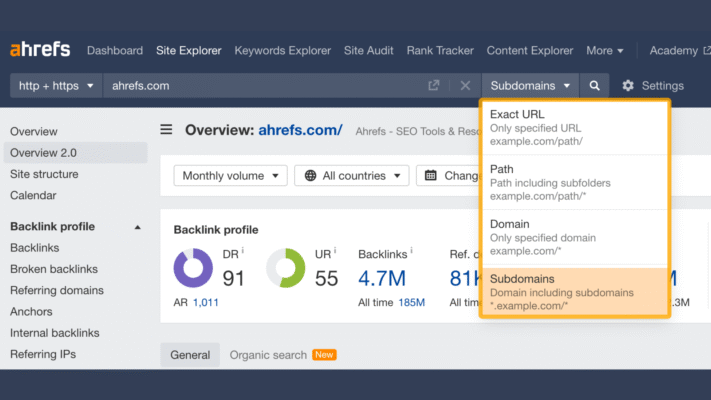Click the ahrefs logo
Image resolution: width=711 pixels, height=400 pixels.
pos(40,49)
